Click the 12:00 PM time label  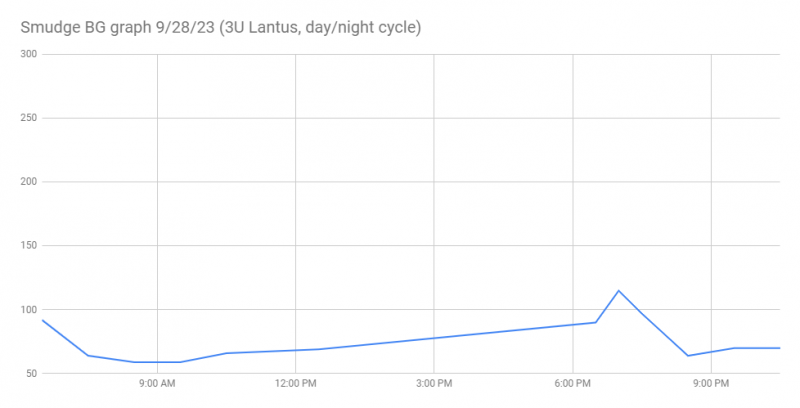[x=295, y=384]
